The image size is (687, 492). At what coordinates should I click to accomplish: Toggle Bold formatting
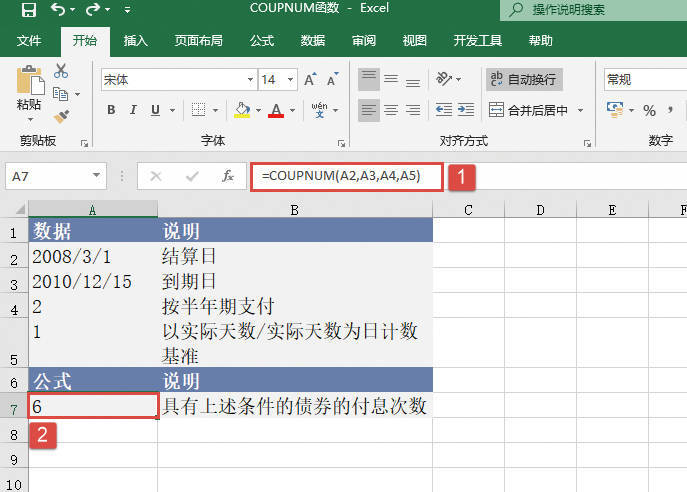pyautogui.click(x=111, y=110)
